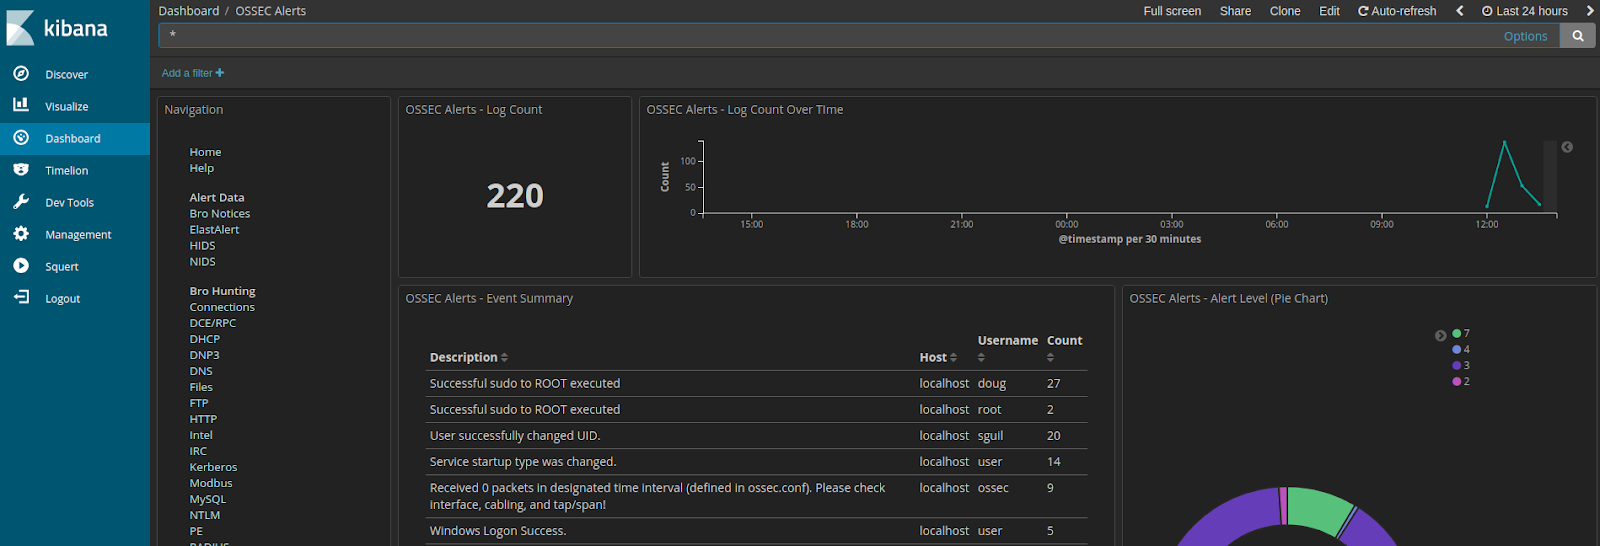Open Timelion icon in sidebar
The width and height of the screenshot is (1600, 546).
(21, 169)
